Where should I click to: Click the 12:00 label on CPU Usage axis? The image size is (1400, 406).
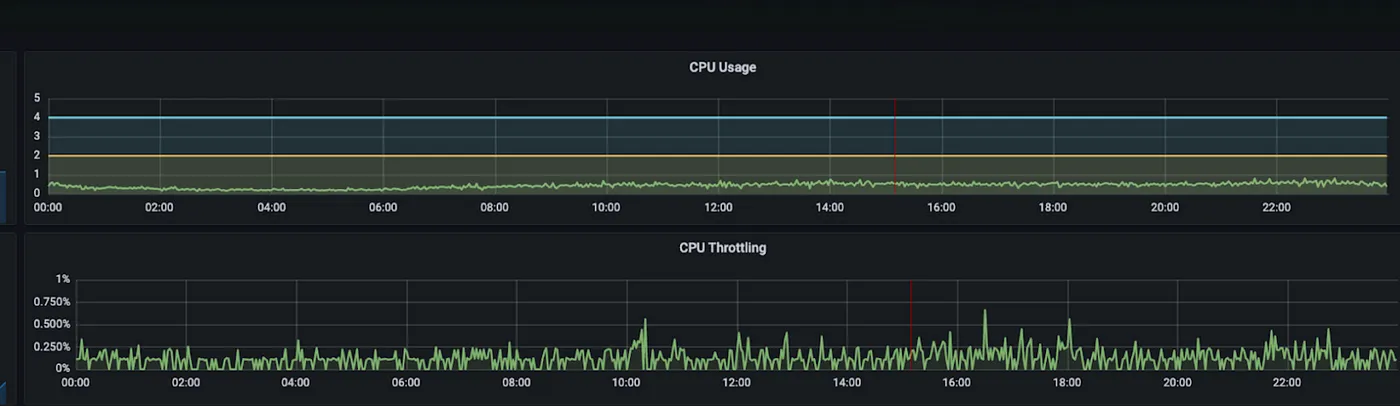(x=718, y=208)
